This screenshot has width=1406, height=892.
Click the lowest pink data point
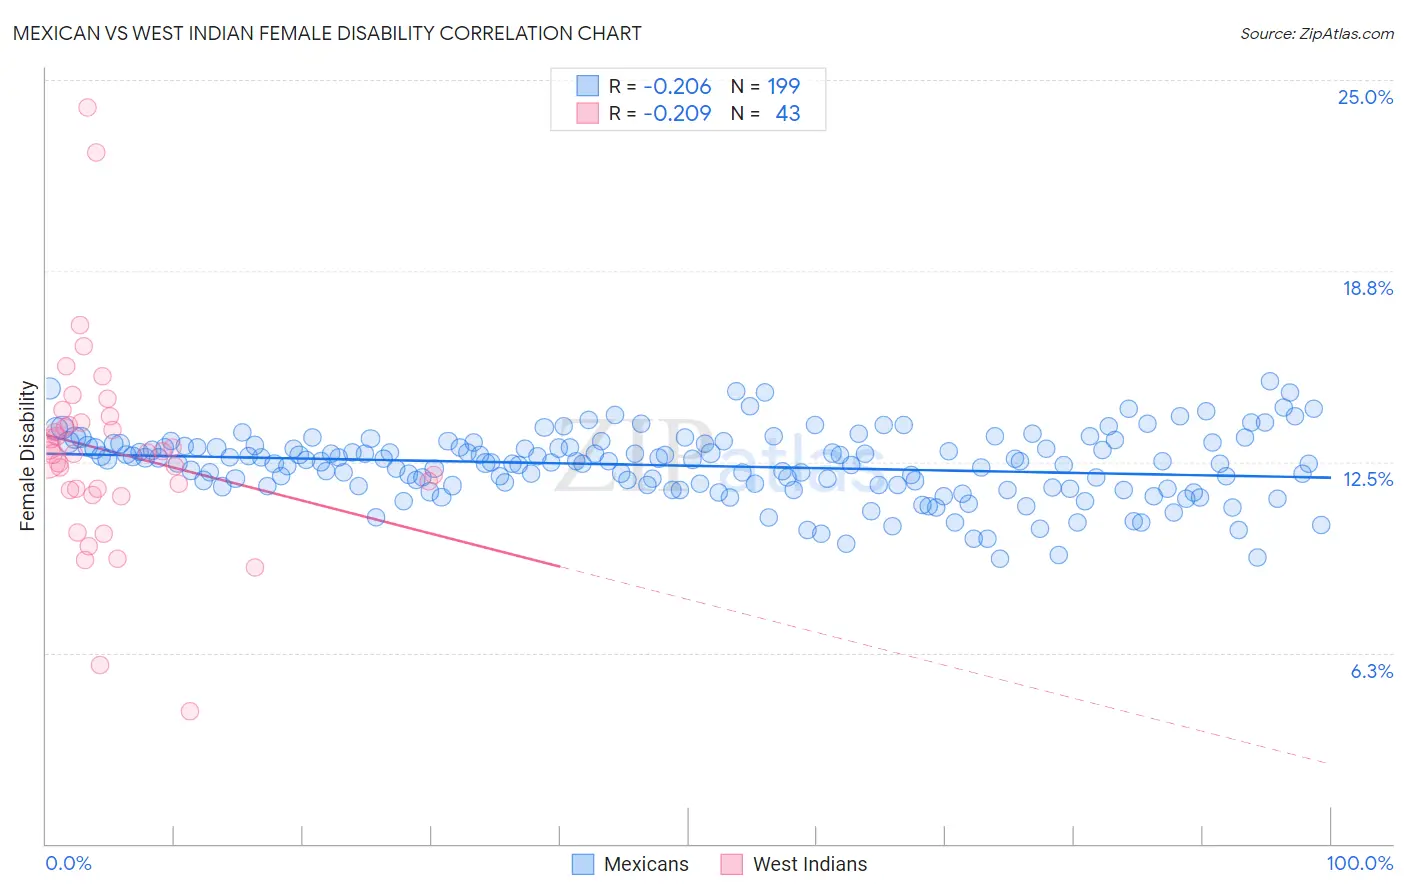(x=190, y=711)
